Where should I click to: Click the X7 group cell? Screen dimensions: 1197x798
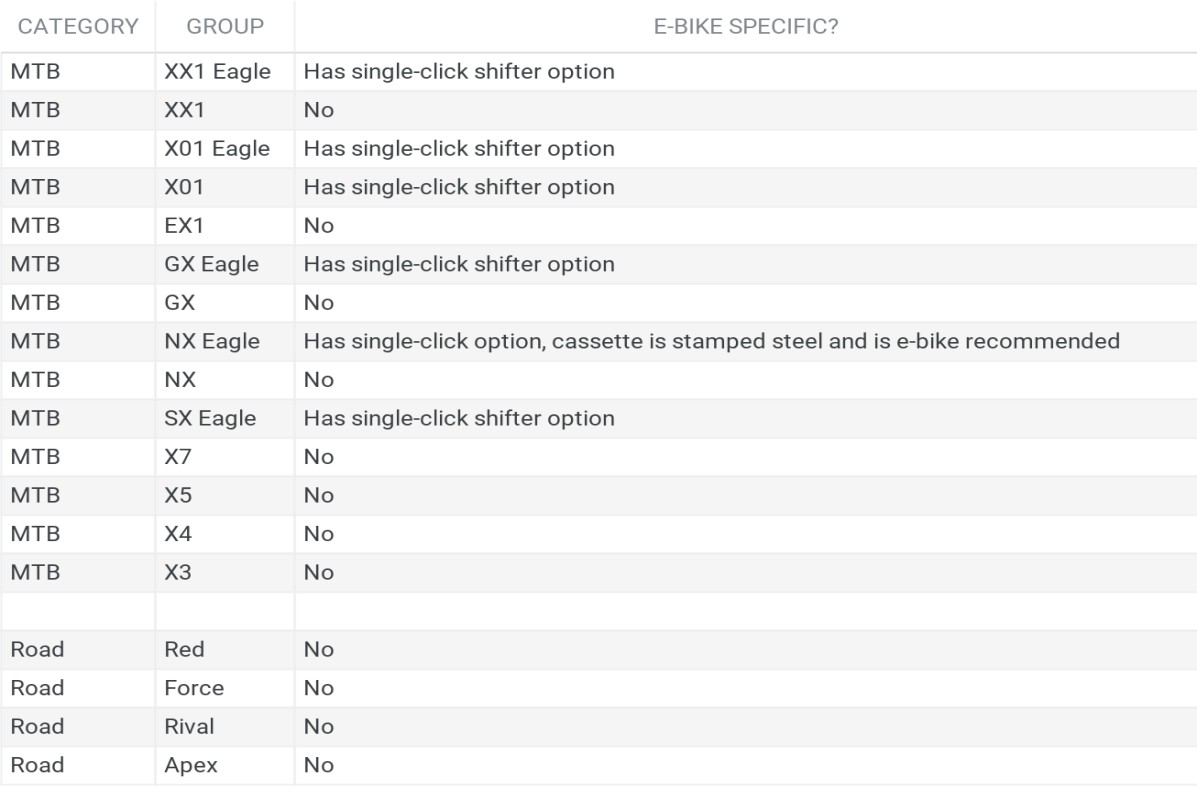click(225, 457)
